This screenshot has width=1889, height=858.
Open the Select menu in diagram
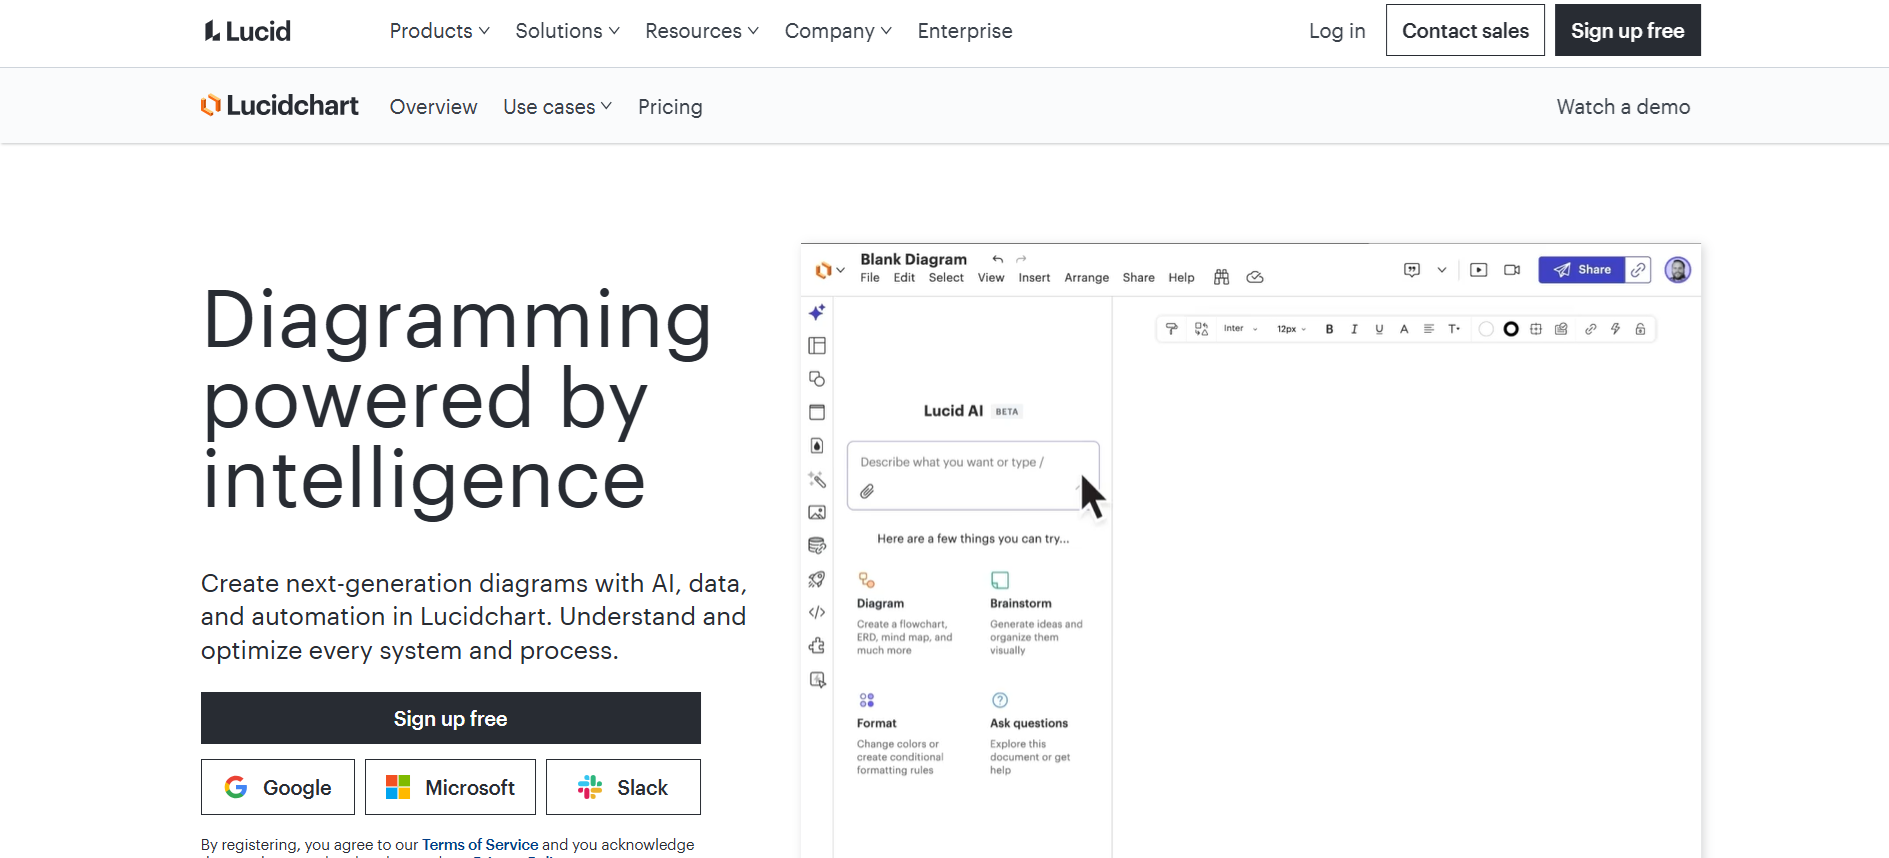coord(946,278)
